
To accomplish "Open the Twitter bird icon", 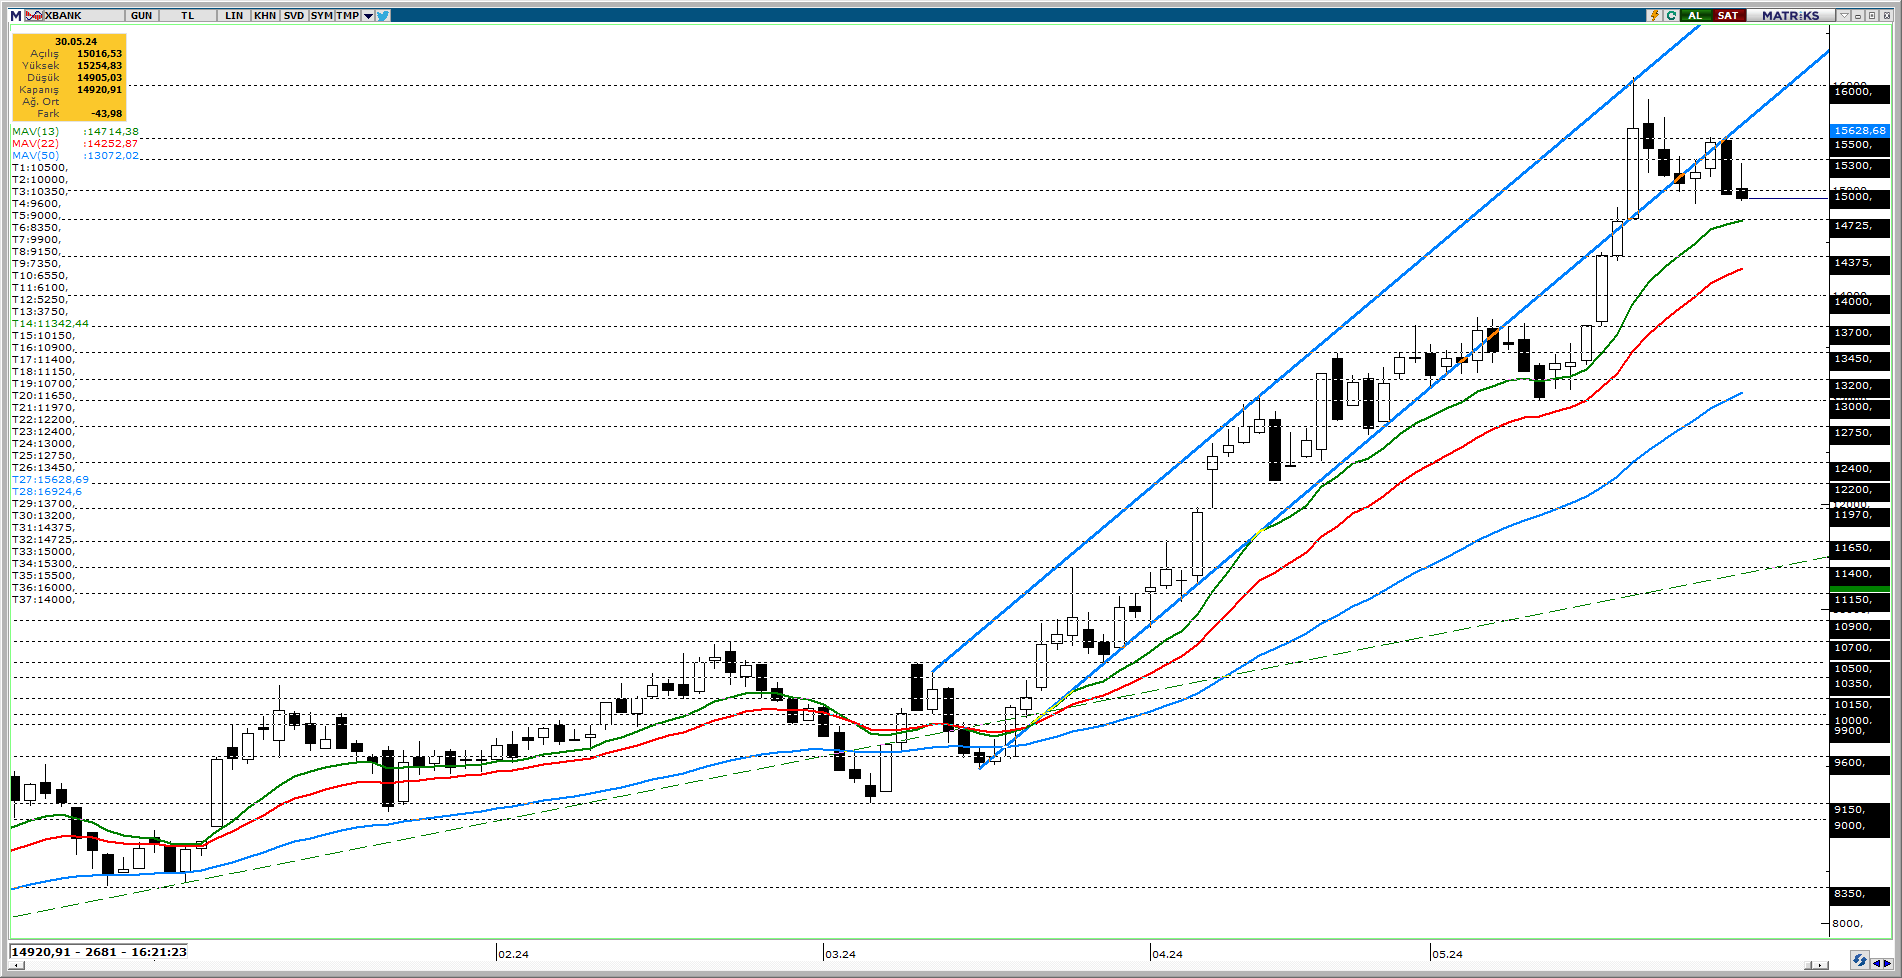I will click(x=383, y=15).
